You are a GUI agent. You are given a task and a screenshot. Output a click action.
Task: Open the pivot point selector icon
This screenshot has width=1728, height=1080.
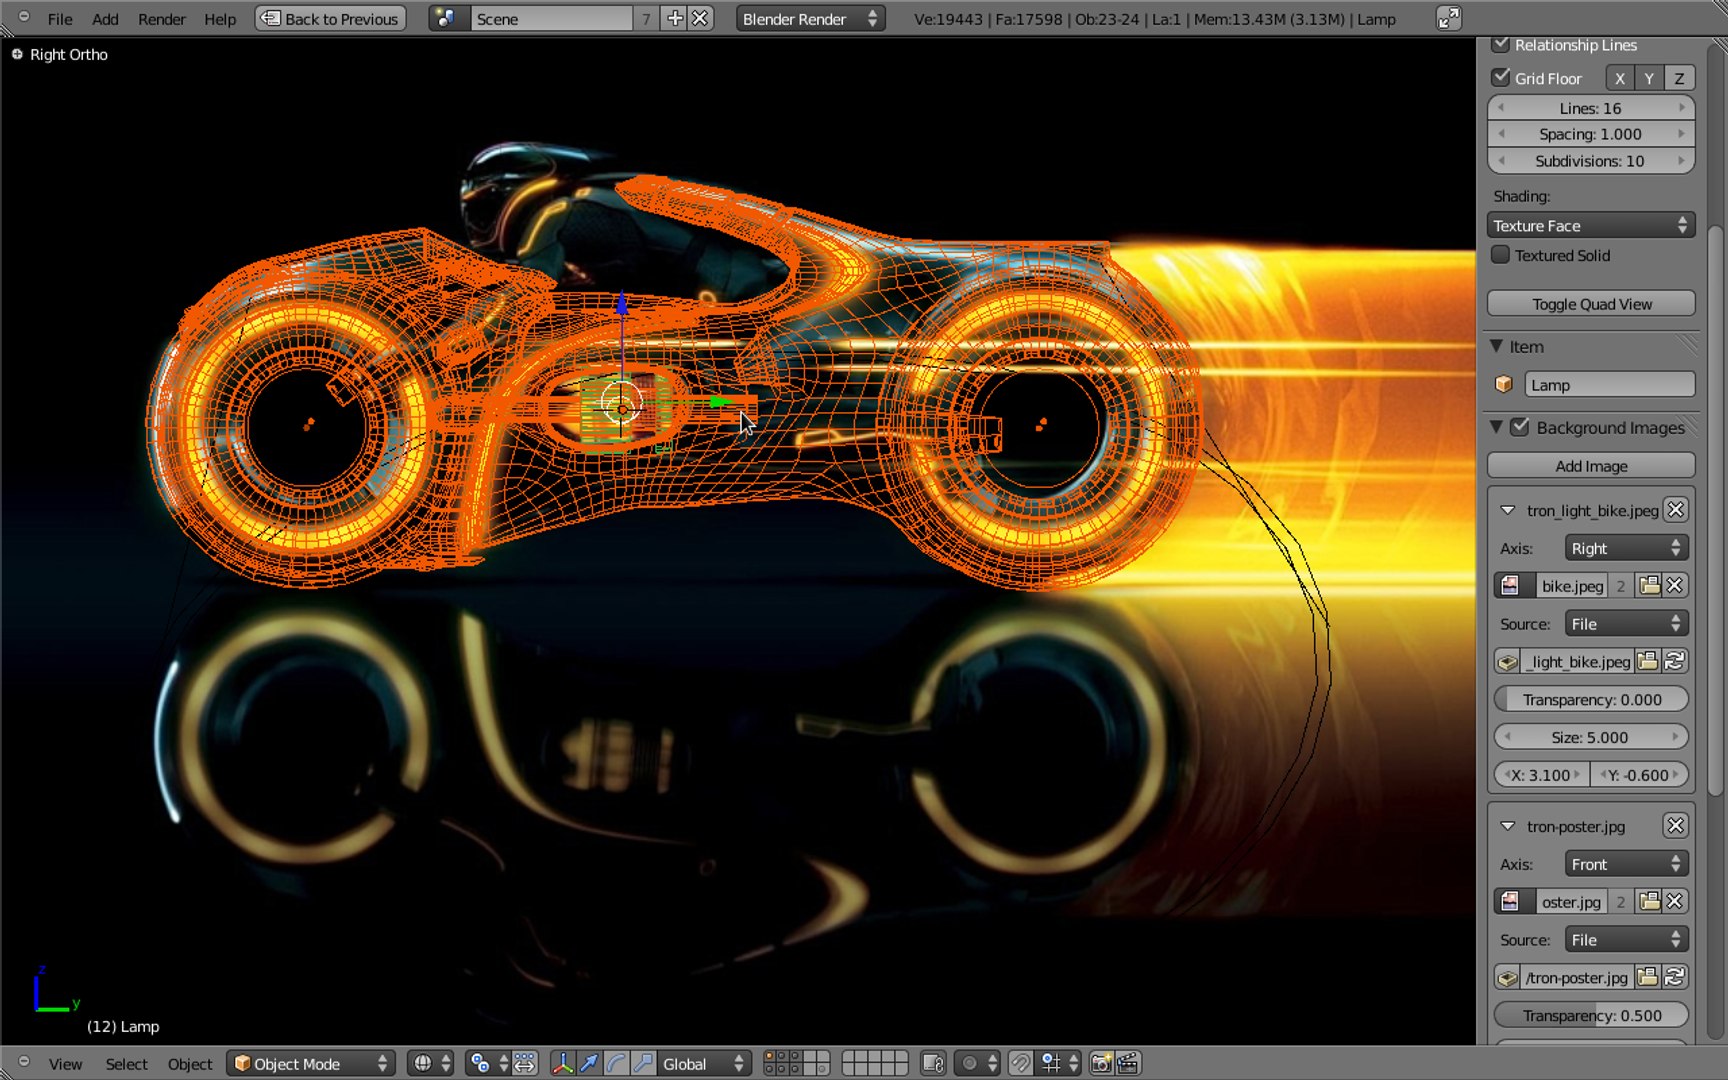pyautogui.click(x=490, y=1063)
